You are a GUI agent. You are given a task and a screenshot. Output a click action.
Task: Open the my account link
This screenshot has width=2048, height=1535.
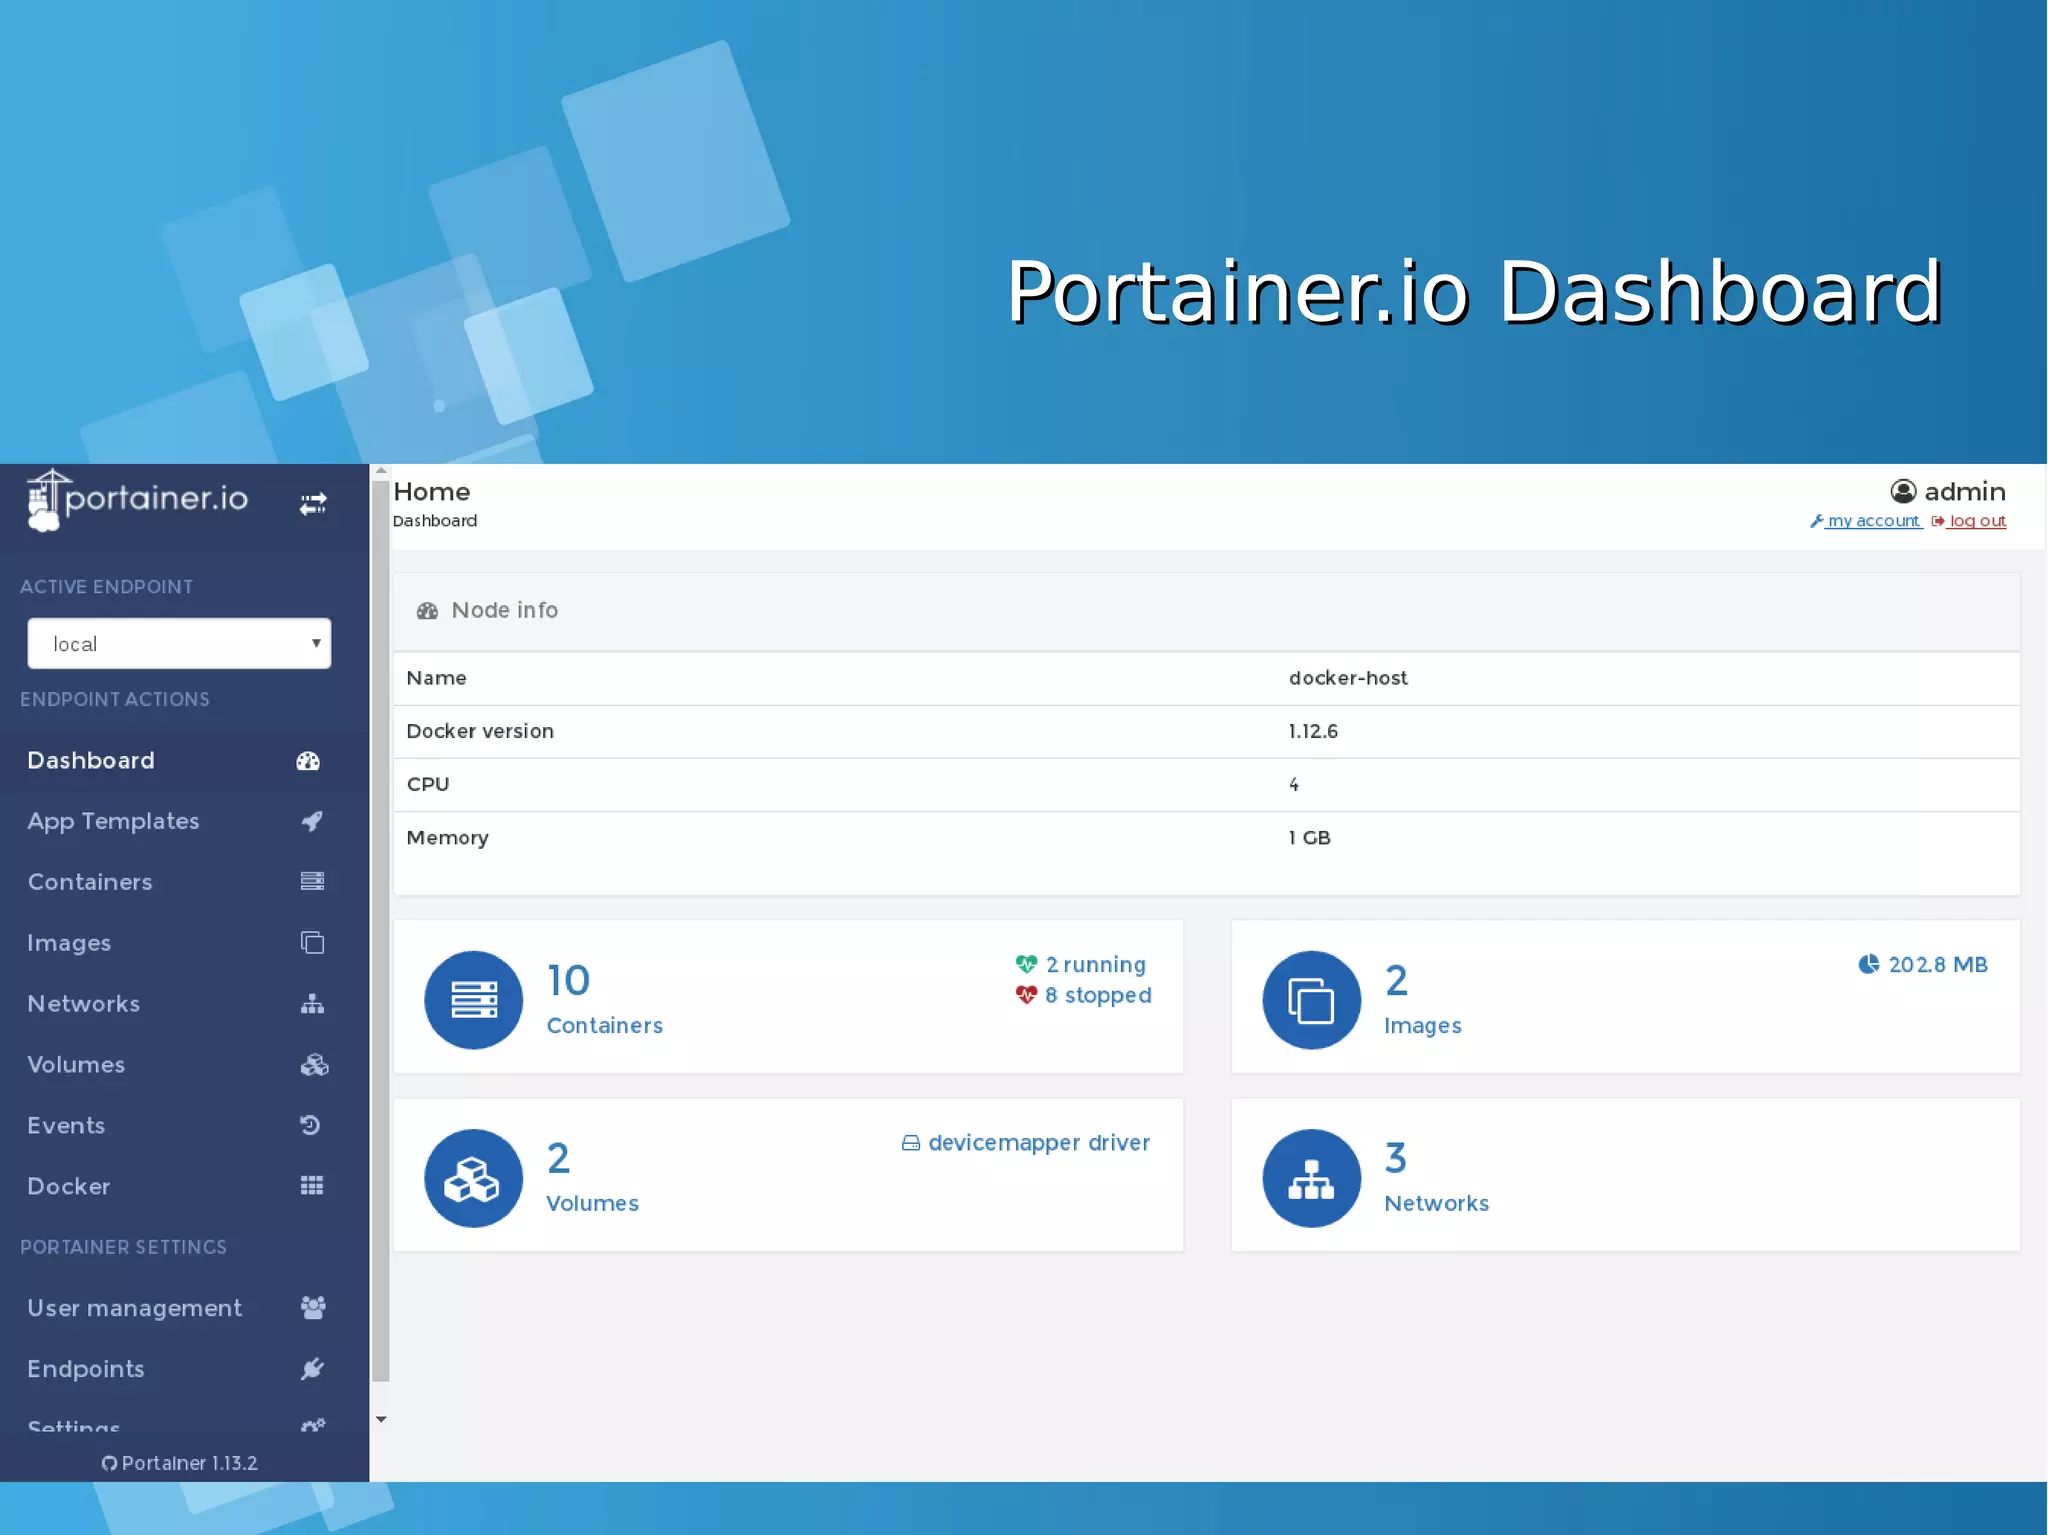coord(1874,521)
